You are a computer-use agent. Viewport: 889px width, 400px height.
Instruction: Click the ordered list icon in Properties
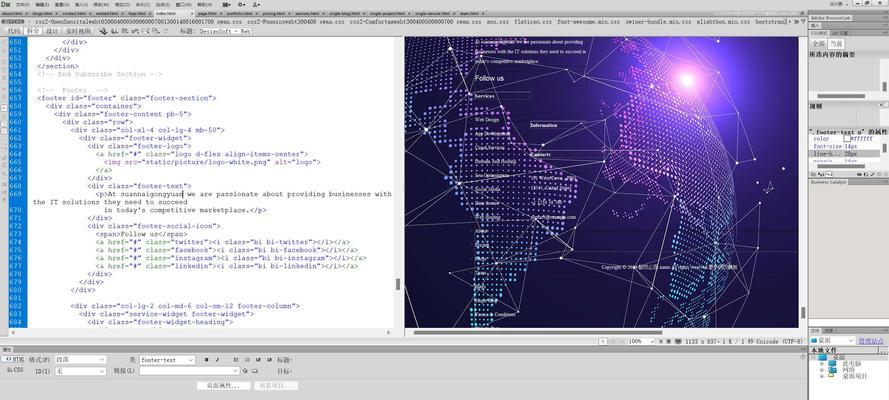[x=247, y=360]
